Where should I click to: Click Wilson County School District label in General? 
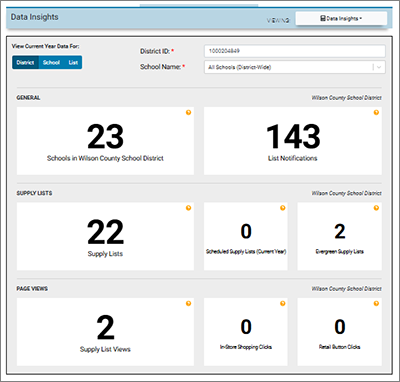(347, 98)
